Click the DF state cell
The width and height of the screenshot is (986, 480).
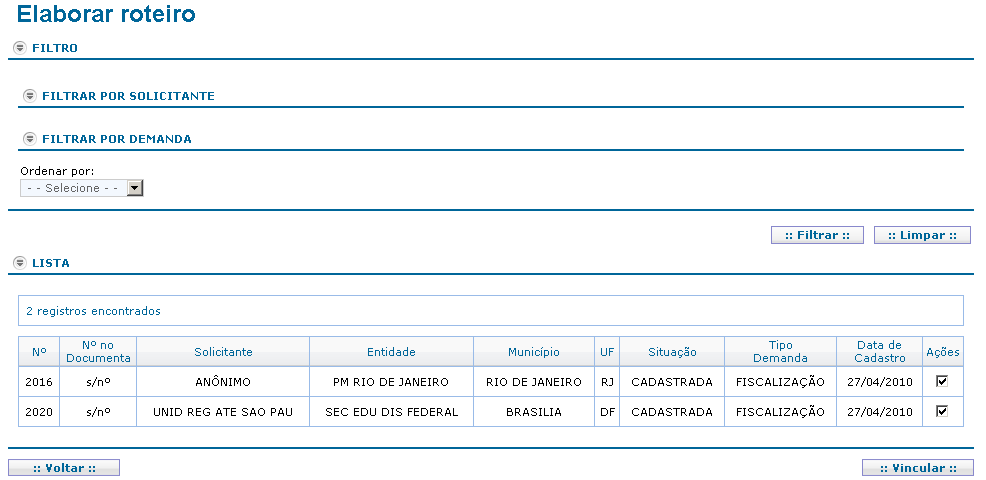[x=607, y=412]
